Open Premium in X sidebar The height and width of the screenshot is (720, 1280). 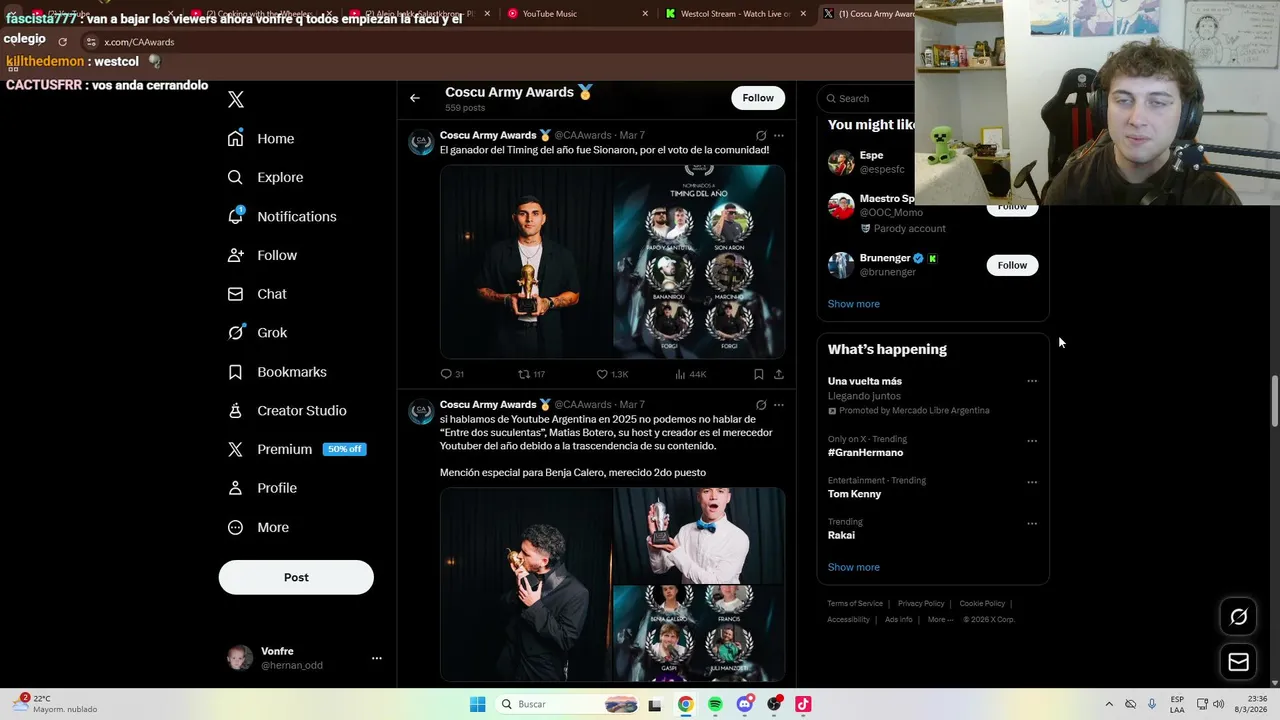(x=270, y=449)
